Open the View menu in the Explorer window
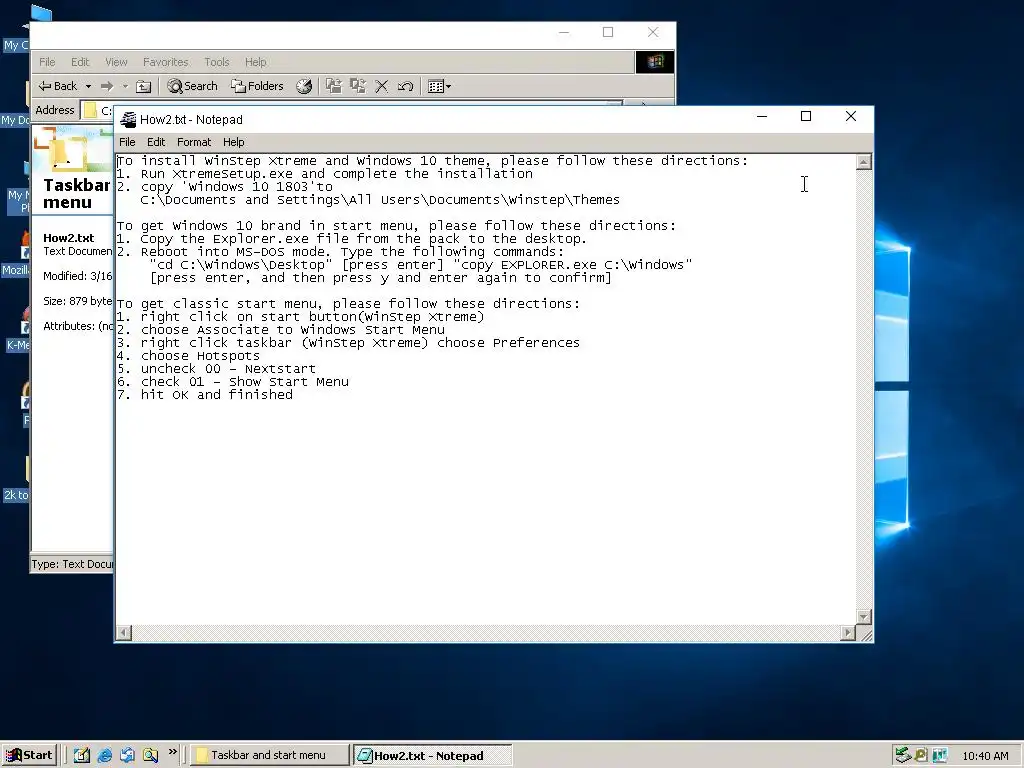The height and width of the screenshot is (768, 1024). (x=116, y=62)
